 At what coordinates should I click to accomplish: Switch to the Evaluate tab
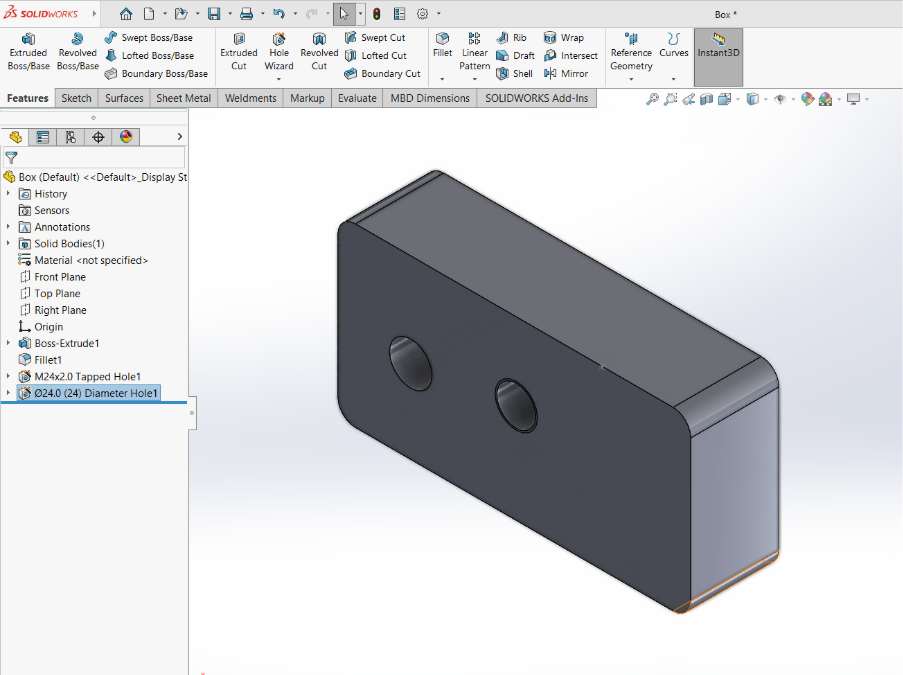[x=357, y=98]
